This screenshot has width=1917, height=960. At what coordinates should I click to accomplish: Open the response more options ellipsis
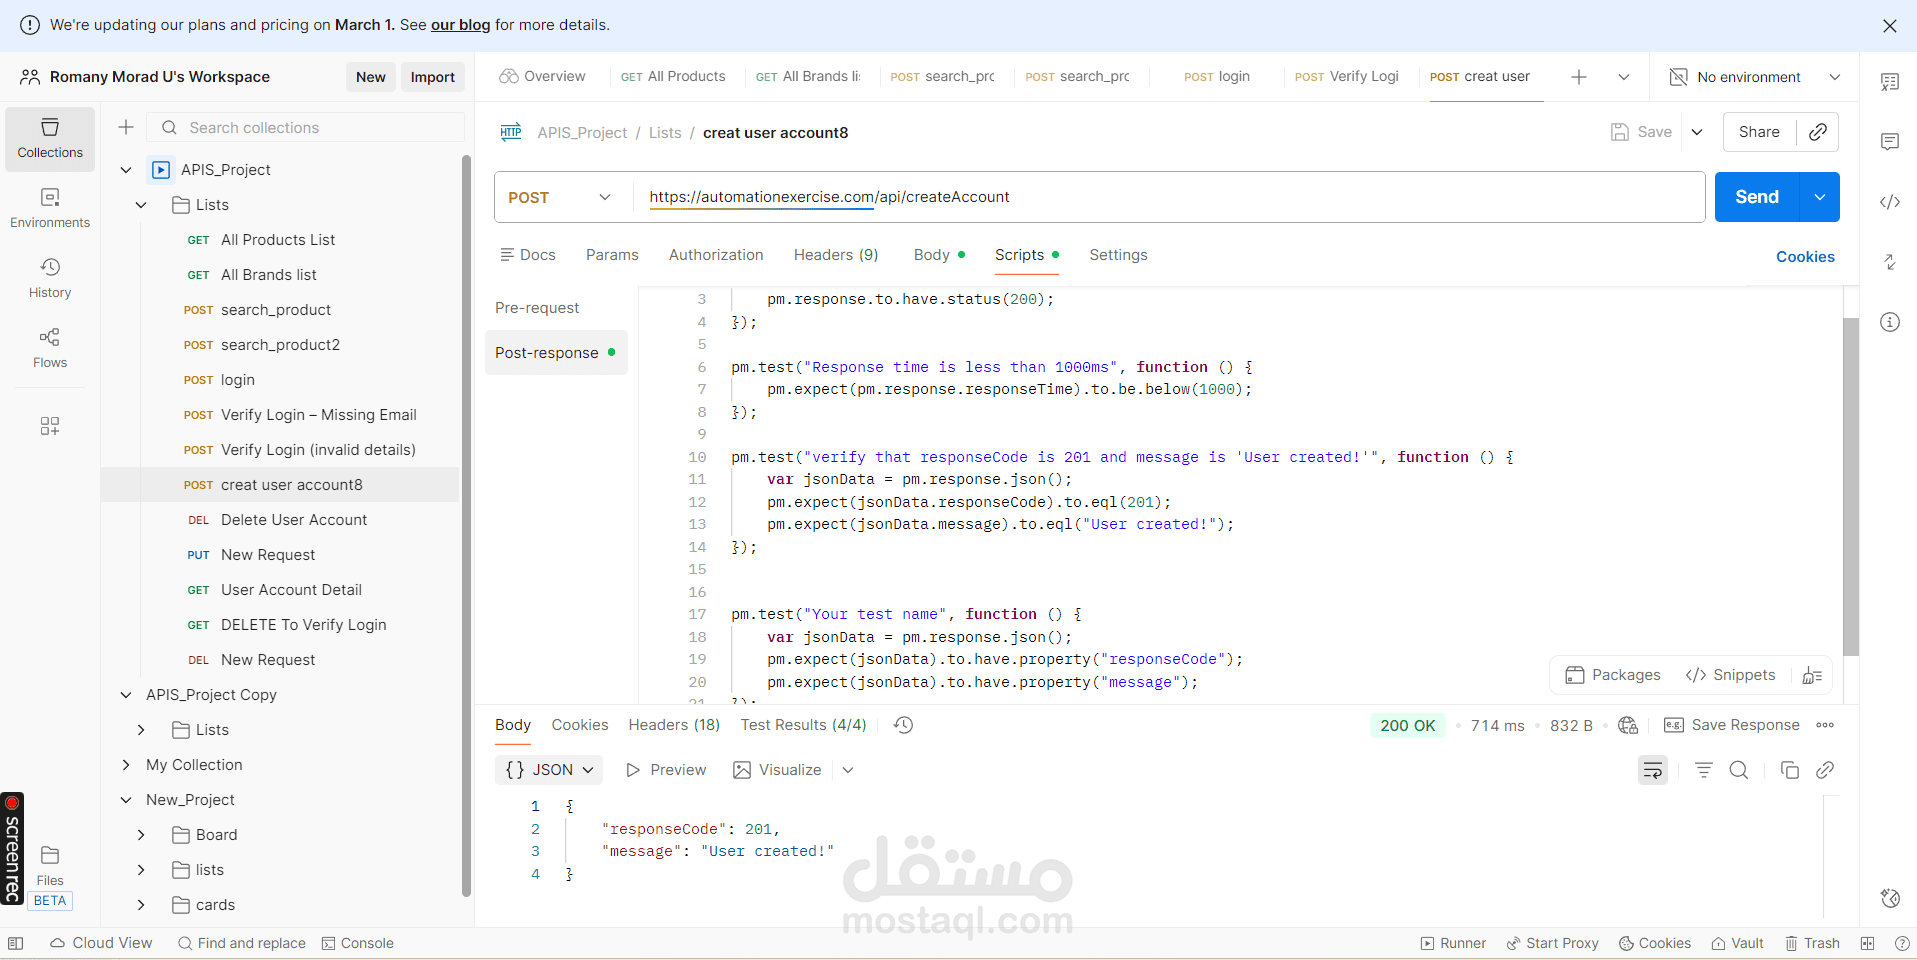(1826, 725)
